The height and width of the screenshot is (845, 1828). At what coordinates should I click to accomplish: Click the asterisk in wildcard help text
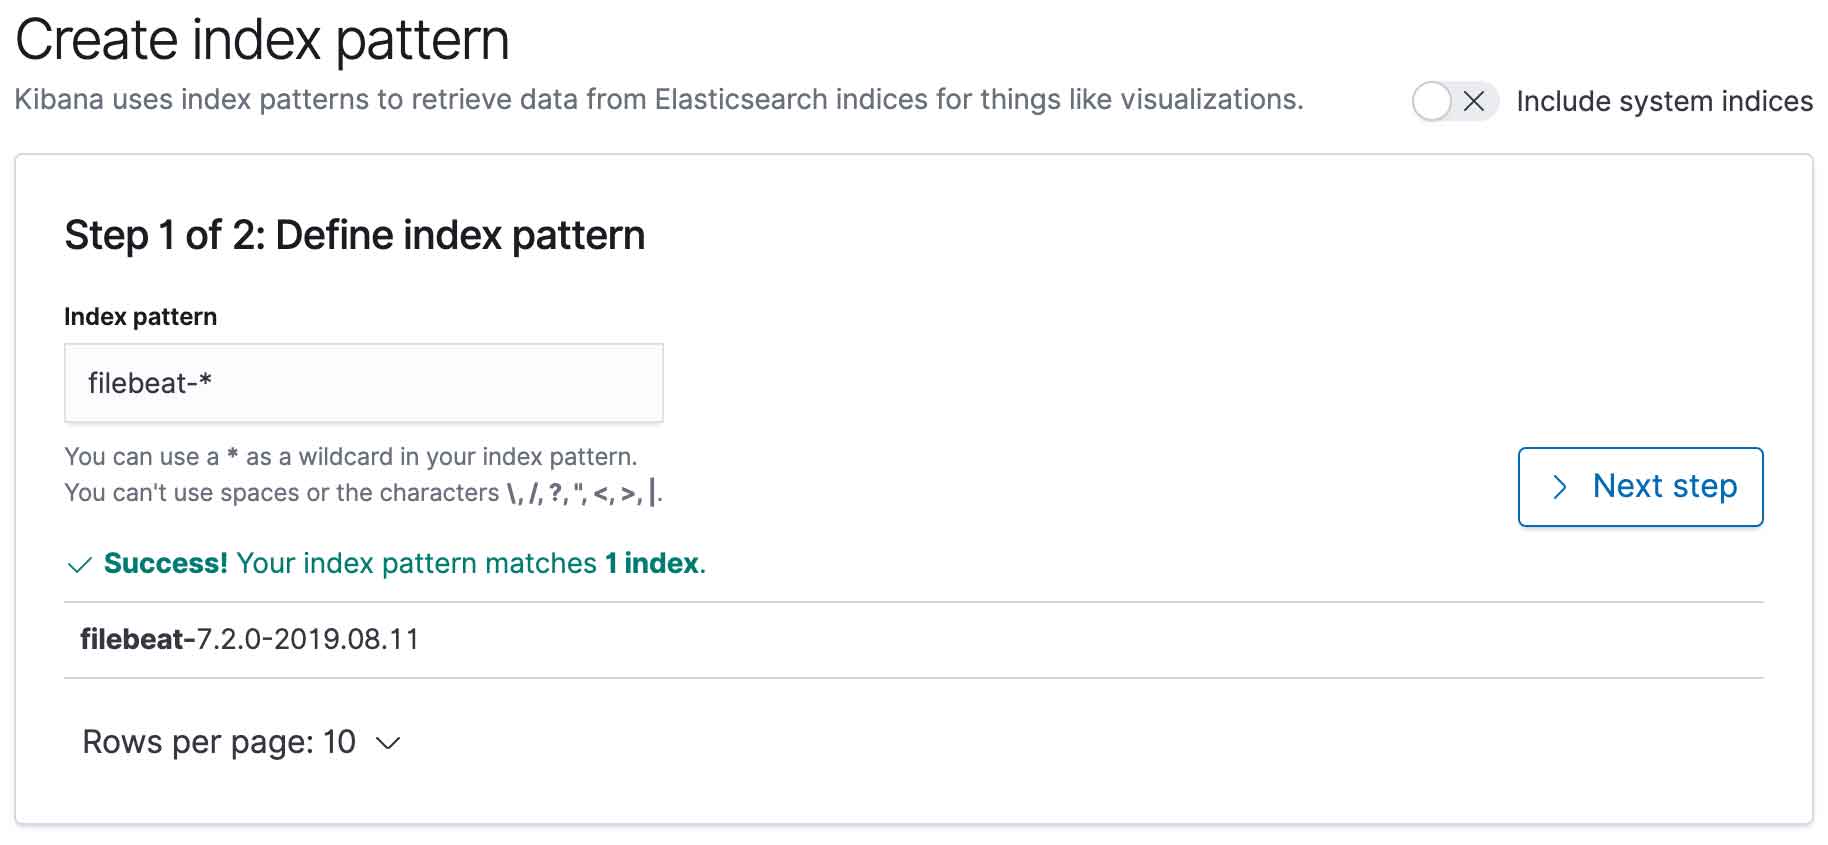pyautogui.click(x=232, y=455)
